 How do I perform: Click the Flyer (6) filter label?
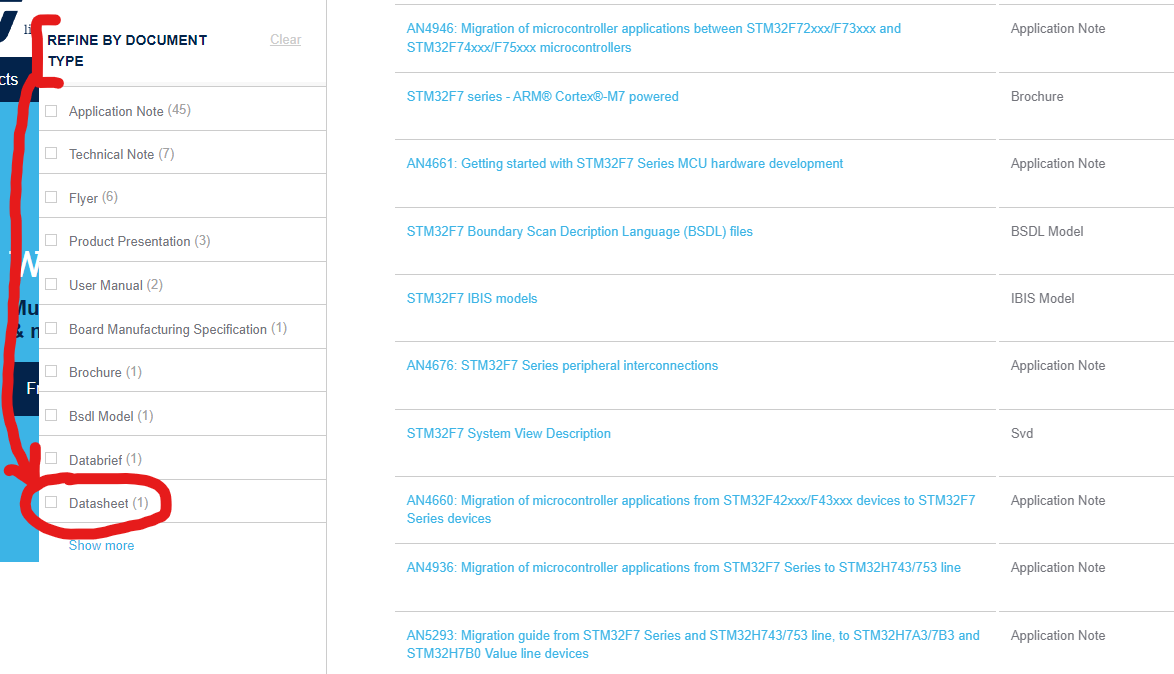click(93, 198)
